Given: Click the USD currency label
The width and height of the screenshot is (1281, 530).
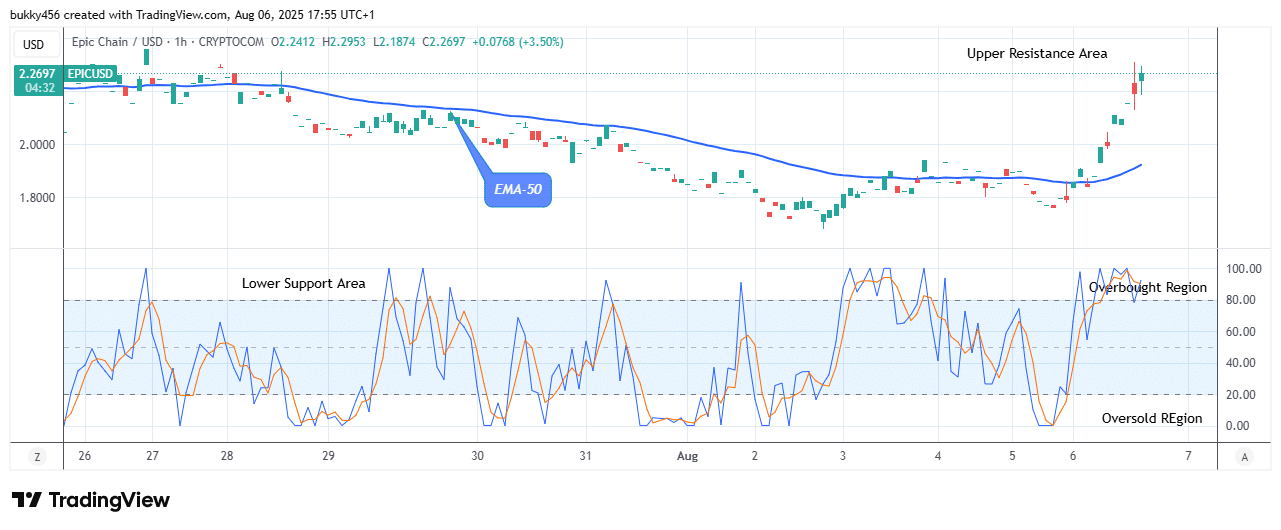Looking at the screenshot, I should [x=35, y=44].
